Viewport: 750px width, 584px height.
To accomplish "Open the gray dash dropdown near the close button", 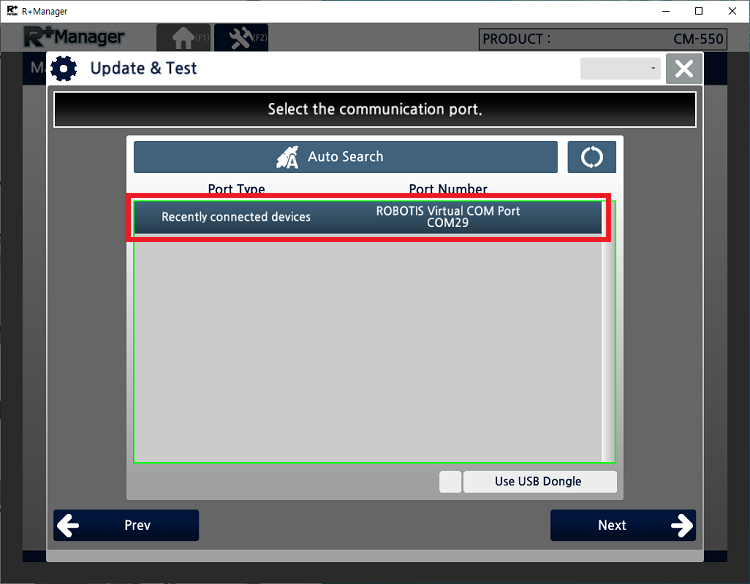I will pyautogui.click(x=620, y=68).
